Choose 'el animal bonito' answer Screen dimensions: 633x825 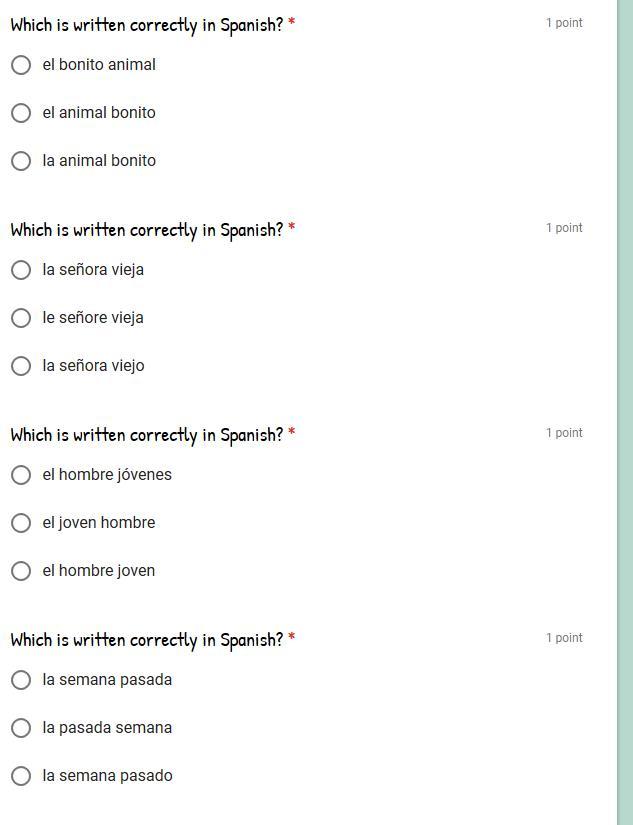[x=21, y=113]
